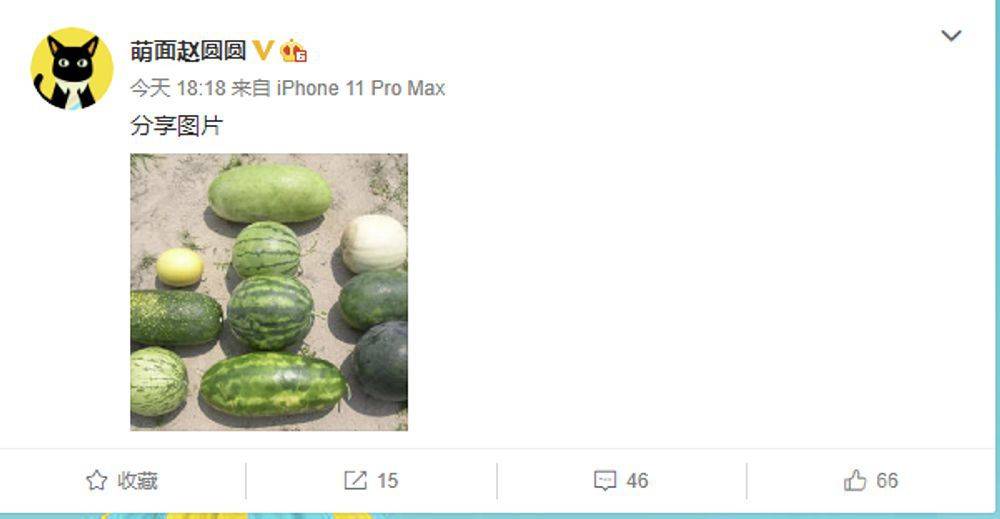1000x519 pixels.
Task: Expand the post options chevron menu
Action: 951,36
